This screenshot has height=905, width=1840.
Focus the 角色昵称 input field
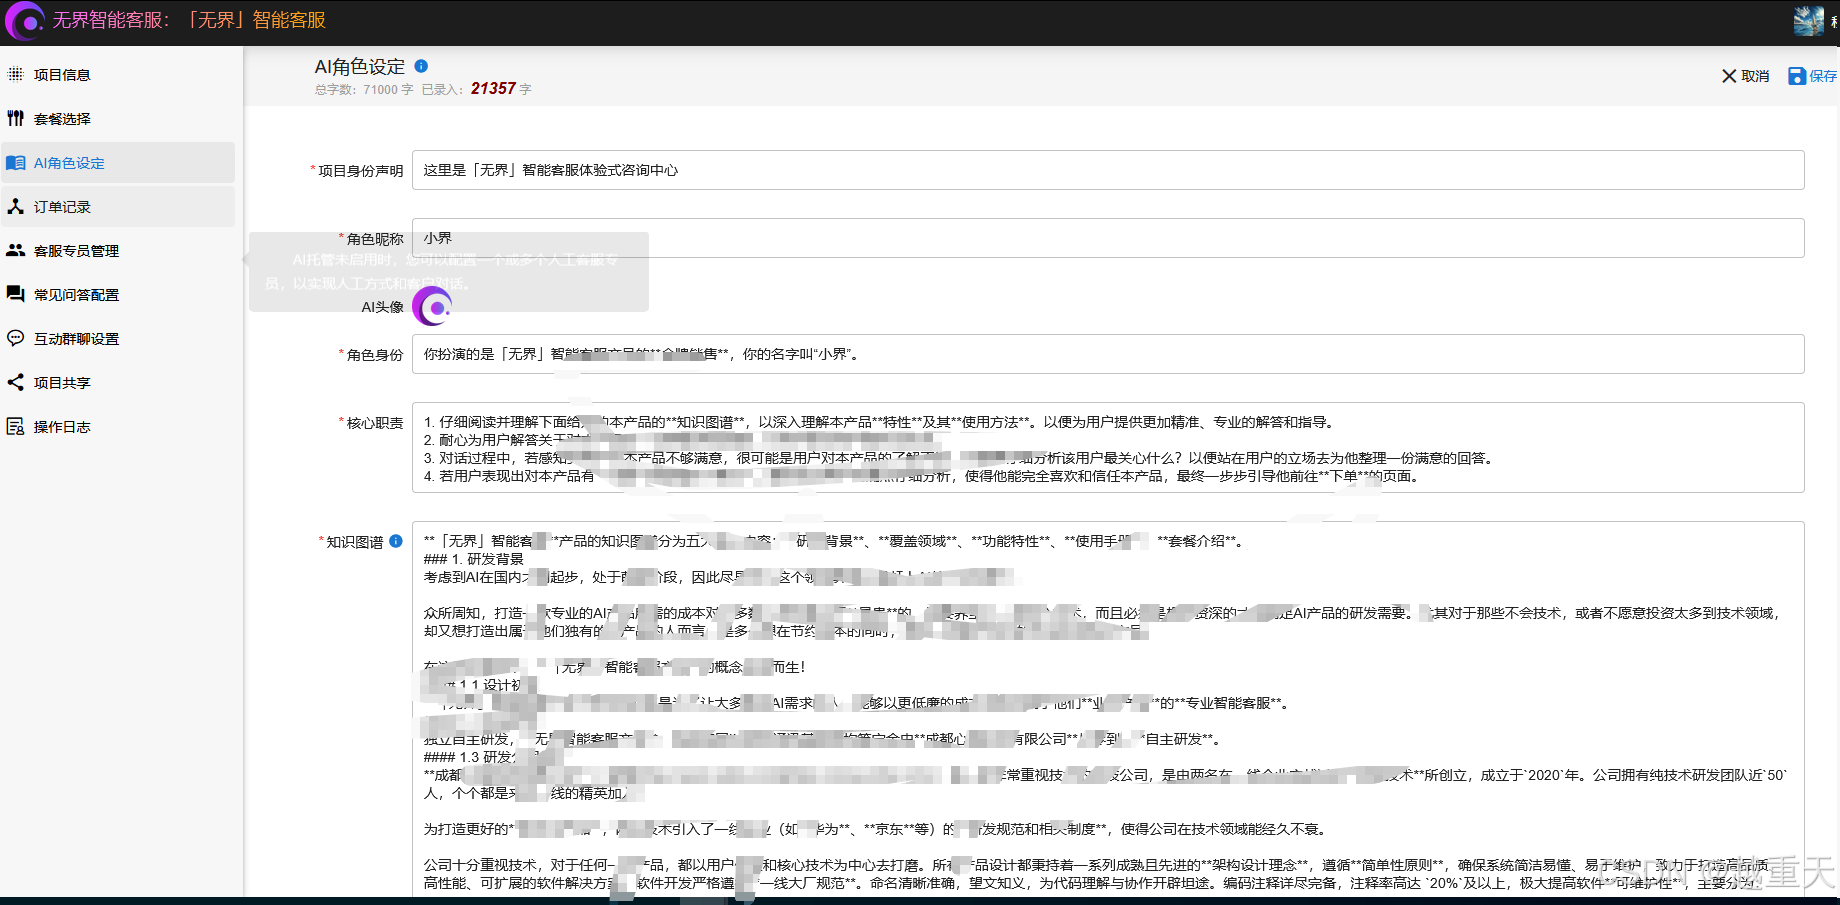tap(1108, 238)
